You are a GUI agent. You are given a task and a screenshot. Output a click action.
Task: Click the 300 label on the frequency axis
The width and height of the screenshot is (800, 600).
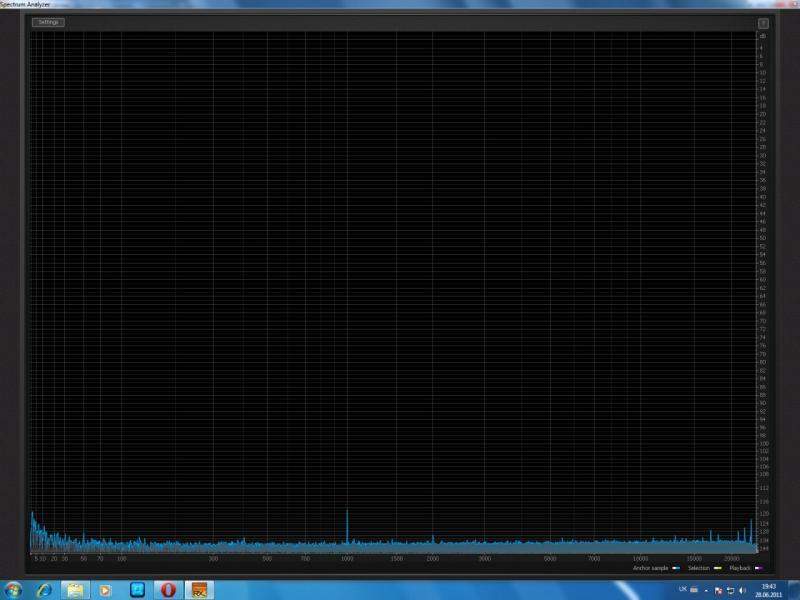click(213, 559)
